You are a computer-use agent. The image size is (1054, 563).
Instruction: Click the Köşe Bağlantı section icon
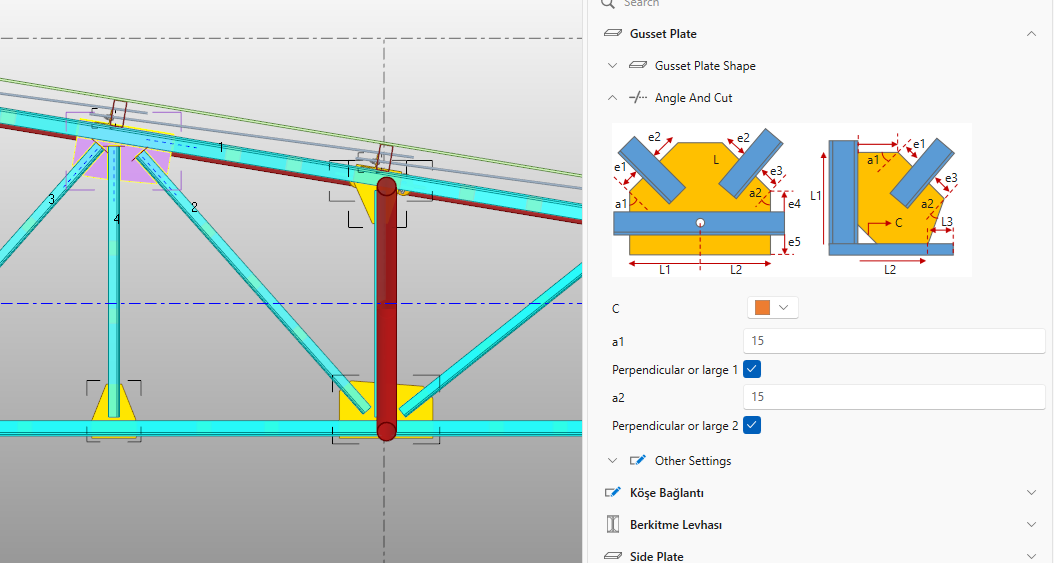tap(613, 493)
